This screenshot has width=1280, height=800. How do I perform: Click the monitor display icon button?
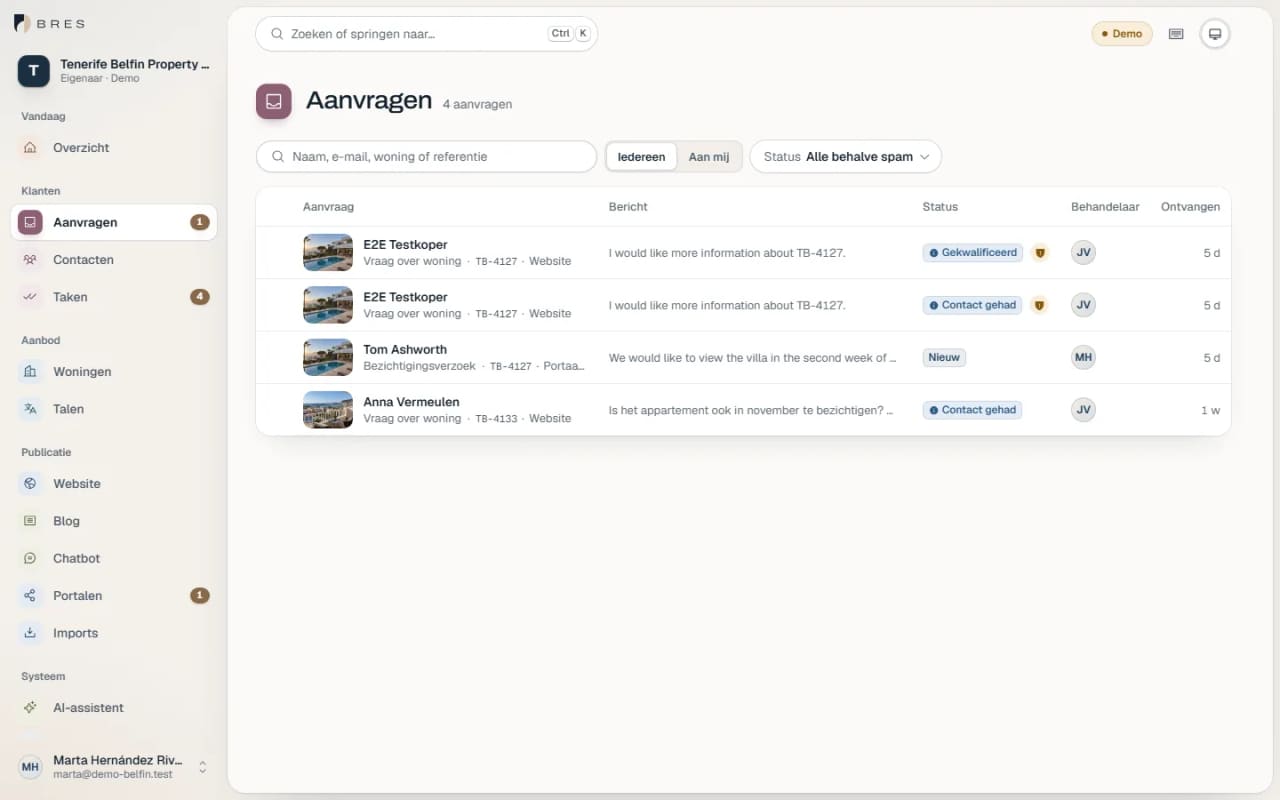[x=1215, y=34]
